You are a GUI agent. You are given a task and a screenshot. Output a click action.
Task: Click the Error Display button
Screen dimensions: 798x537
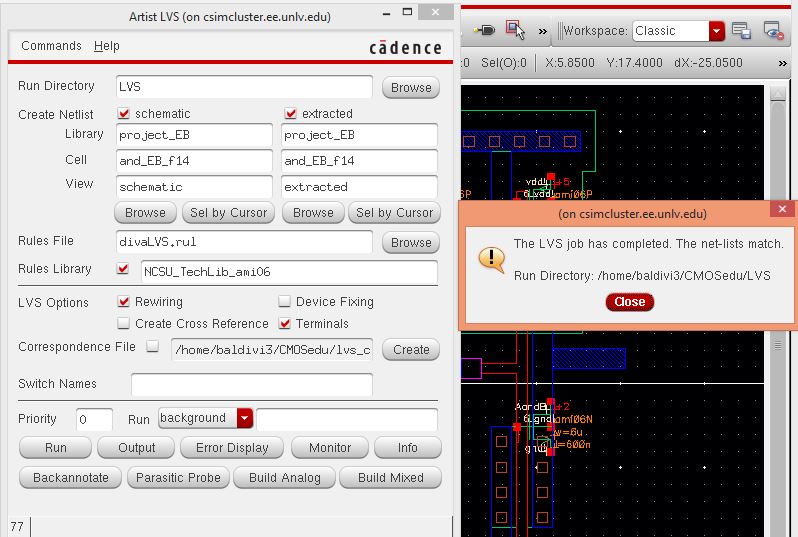click(233, 448)
